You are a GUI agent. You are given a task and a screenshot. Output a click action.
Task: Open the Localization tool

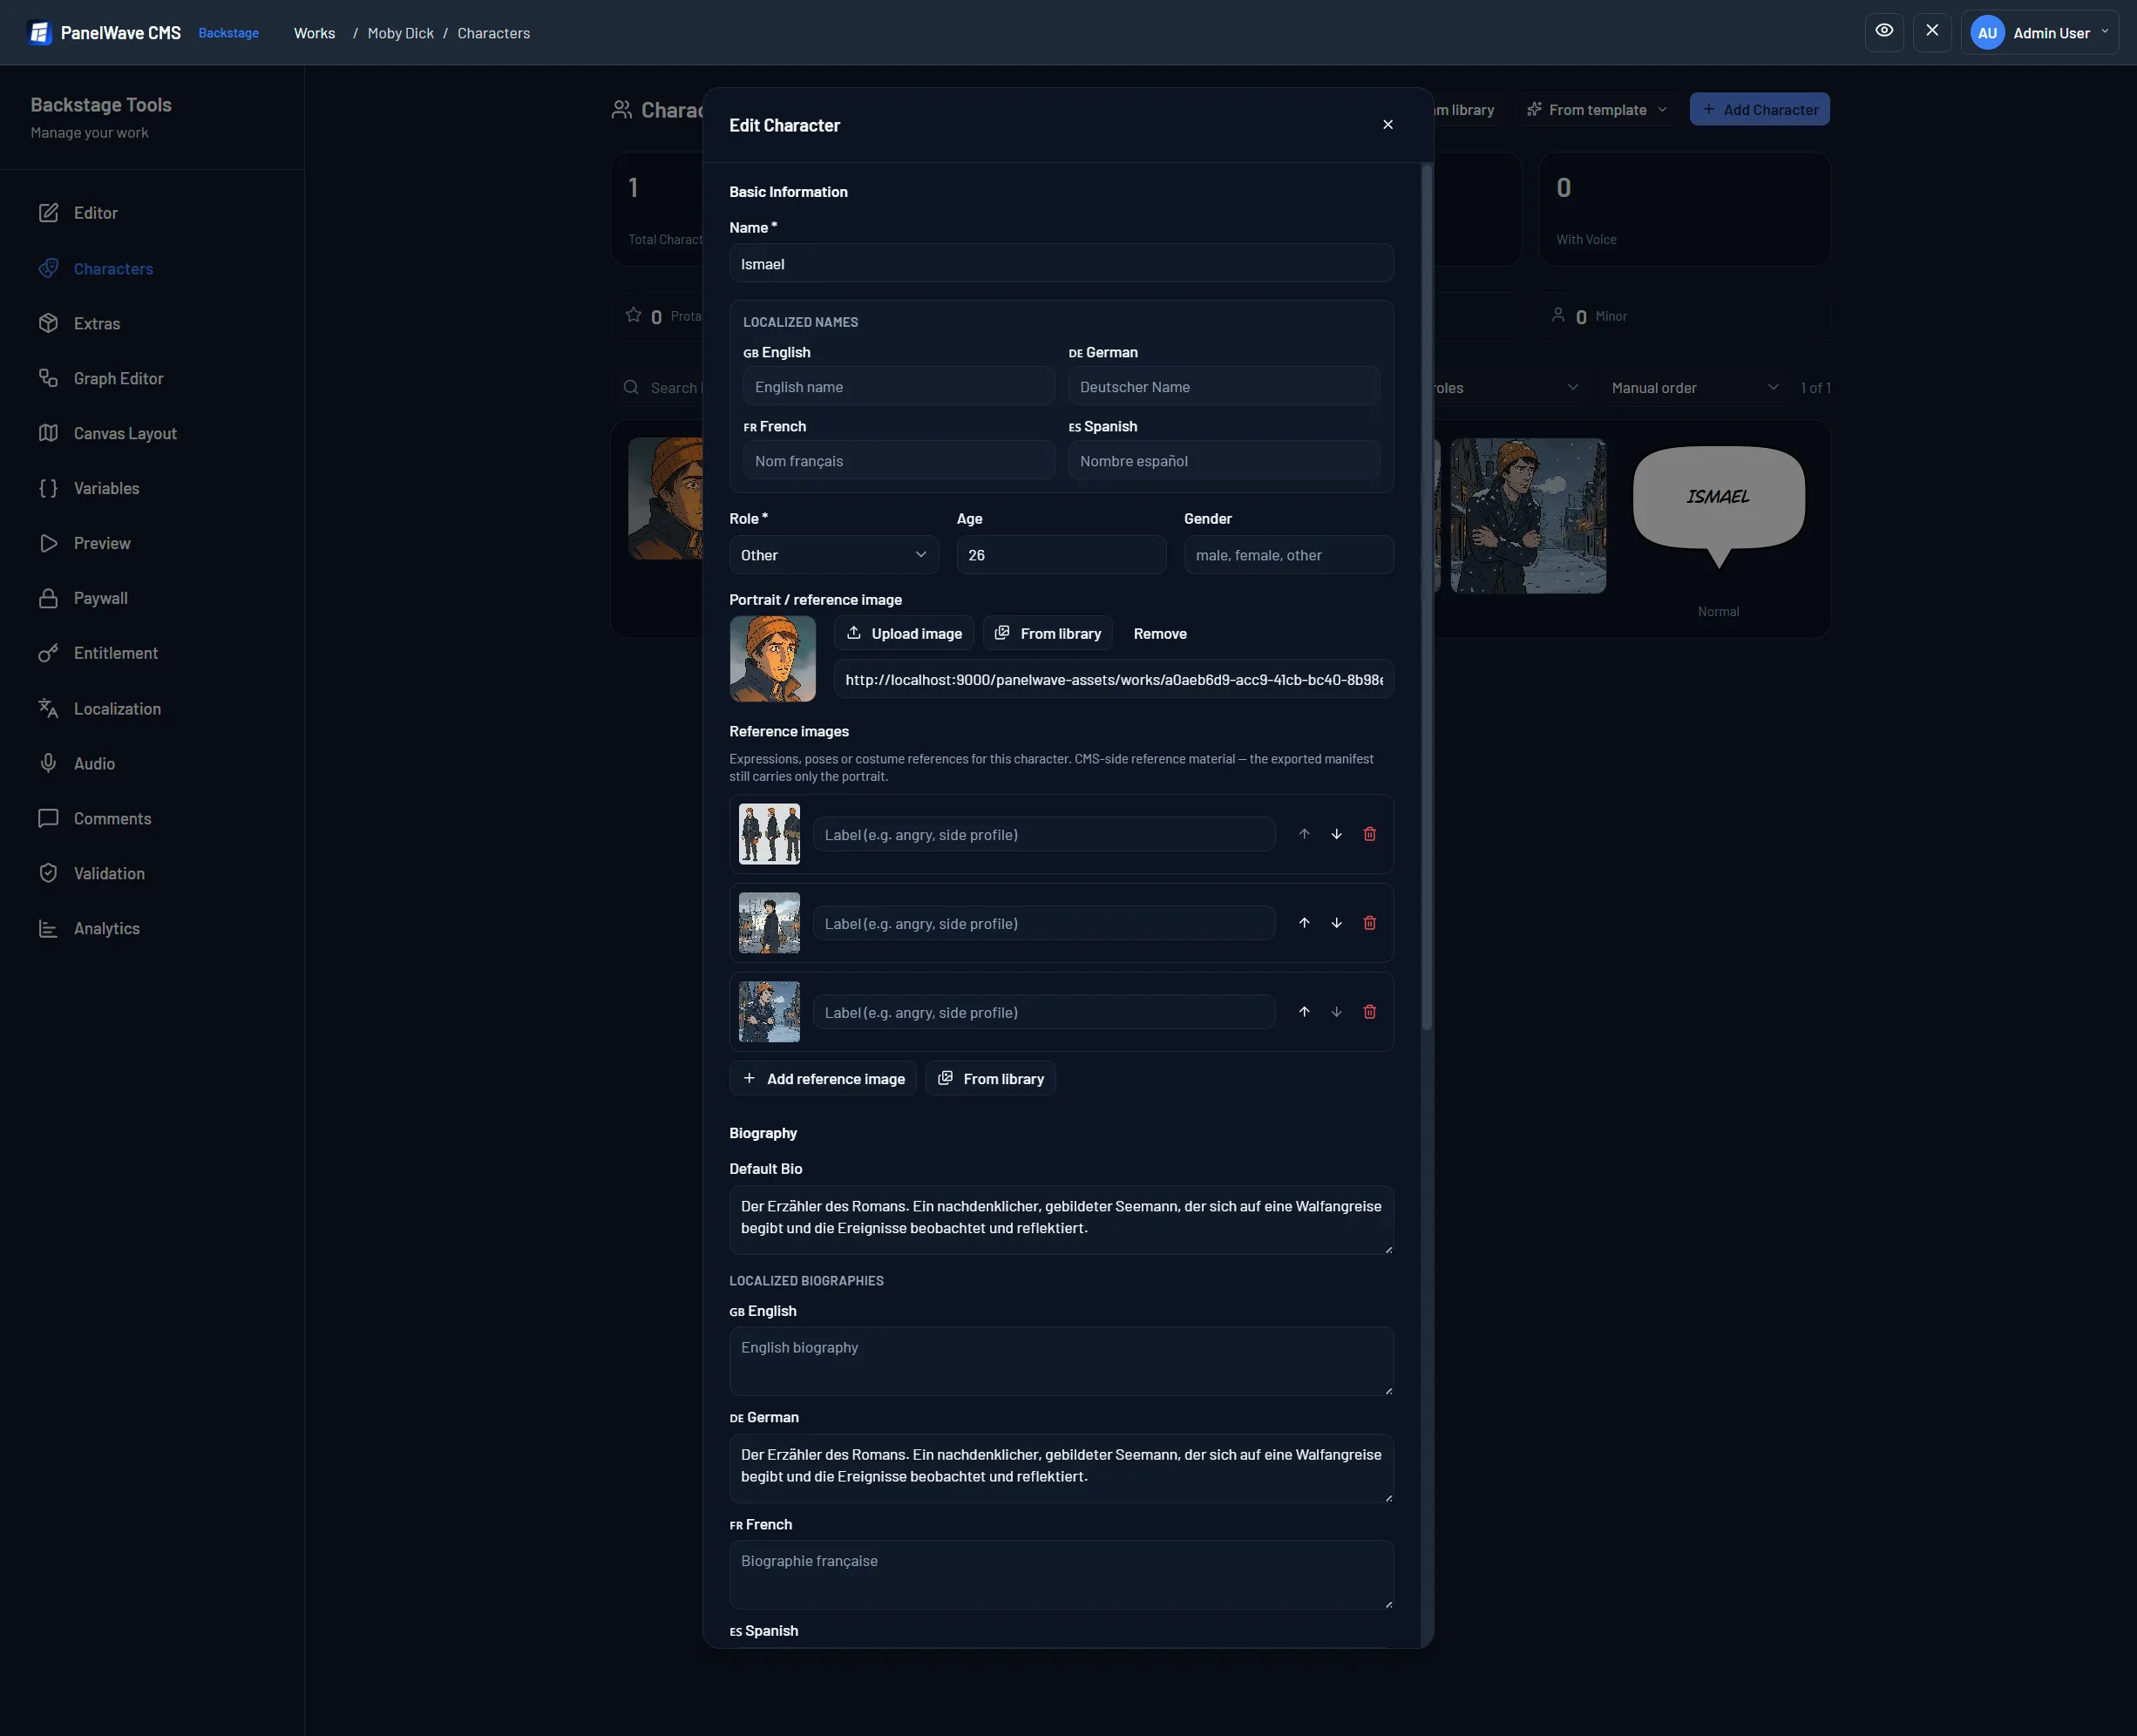pyautogui.click(x=152, y=708)
